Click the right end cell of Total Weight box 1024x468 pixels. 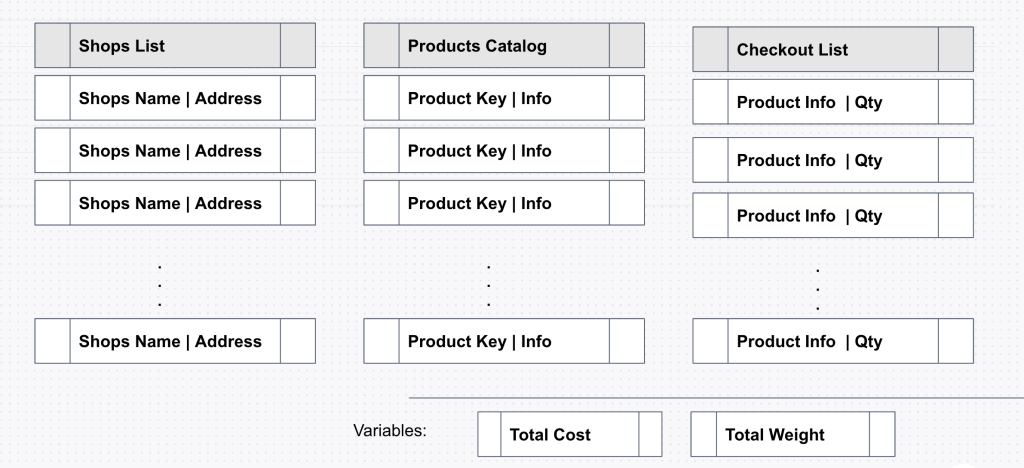pos(882,435)
